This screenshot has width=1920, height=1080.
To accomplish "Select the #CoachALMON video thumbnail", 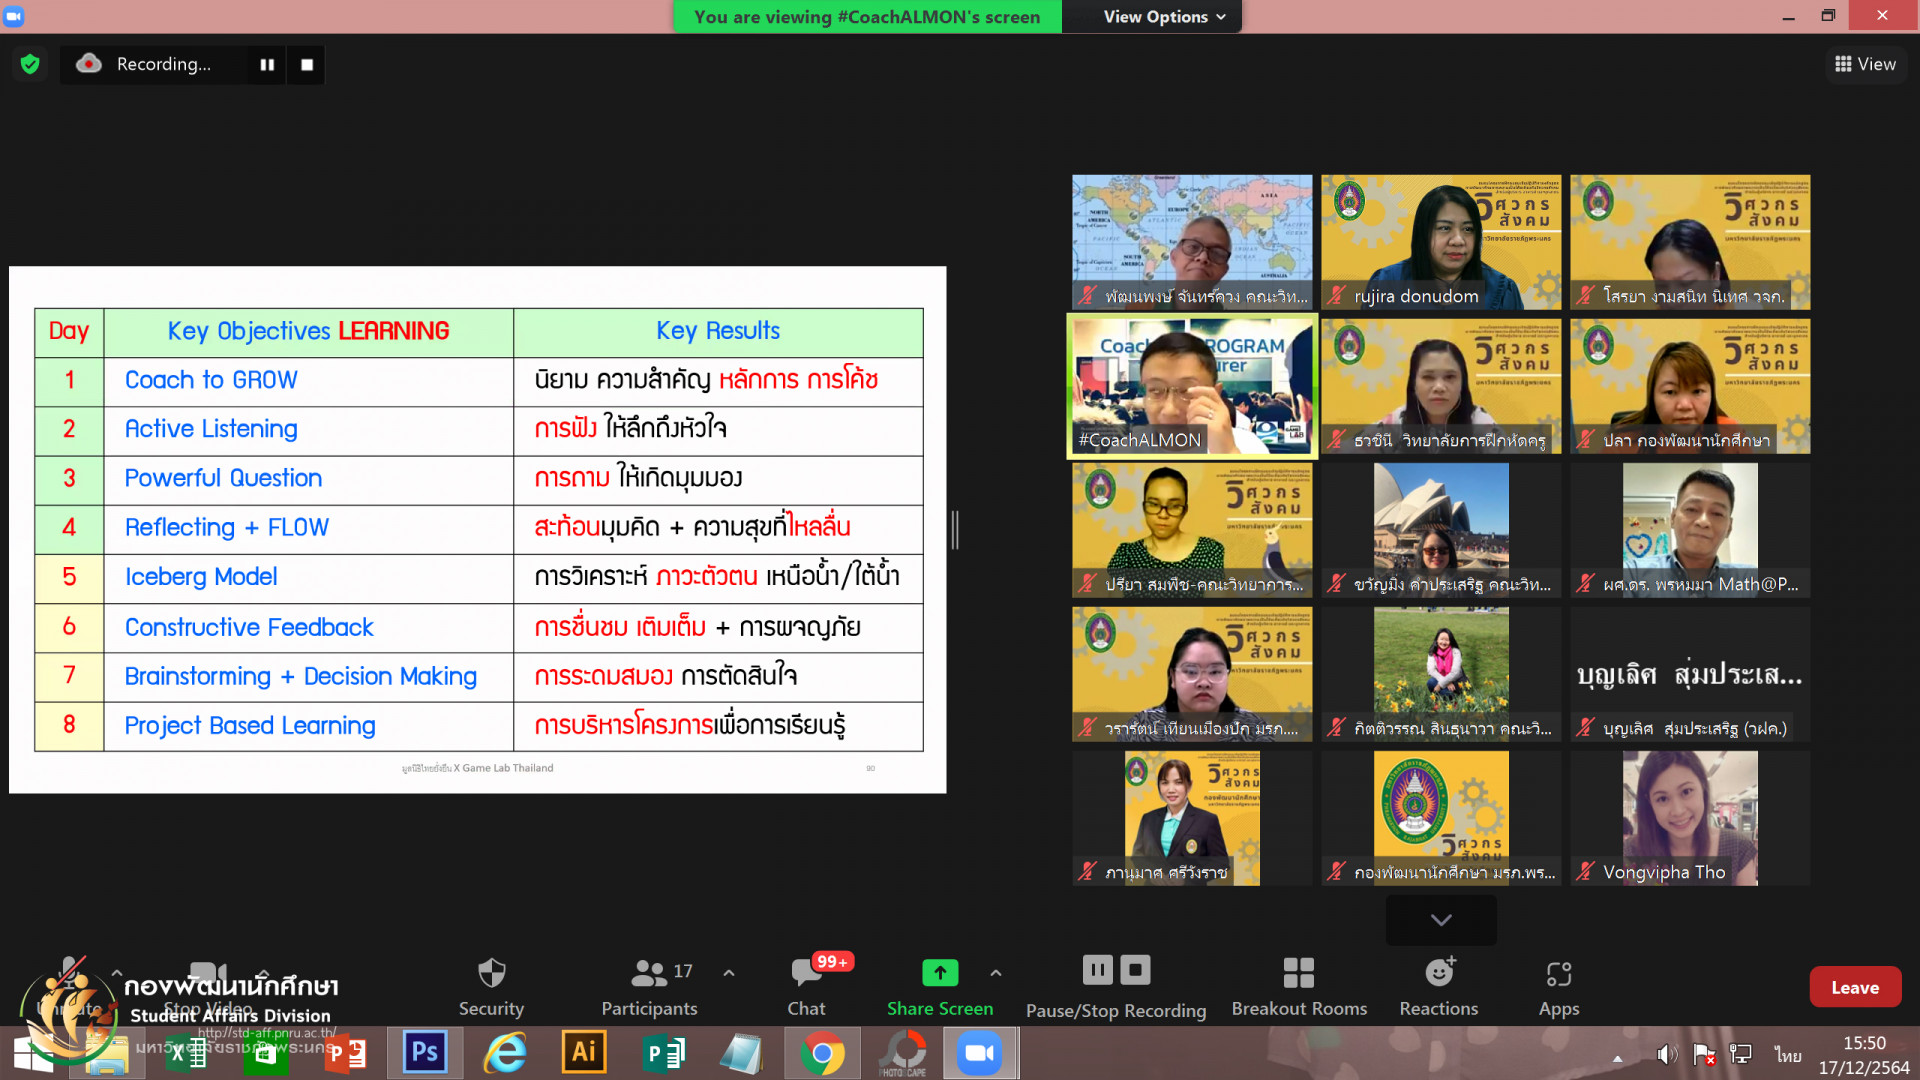I will [1192, 386].
